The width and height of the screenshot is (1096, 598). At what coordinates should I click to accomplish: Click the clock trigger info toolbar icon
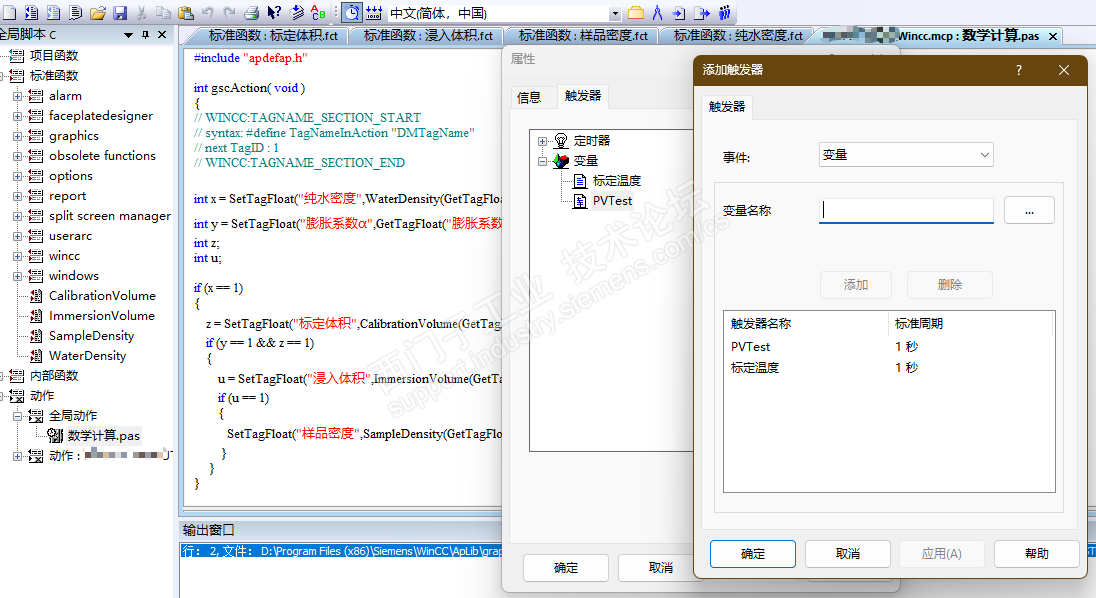[x=352, y=13]
